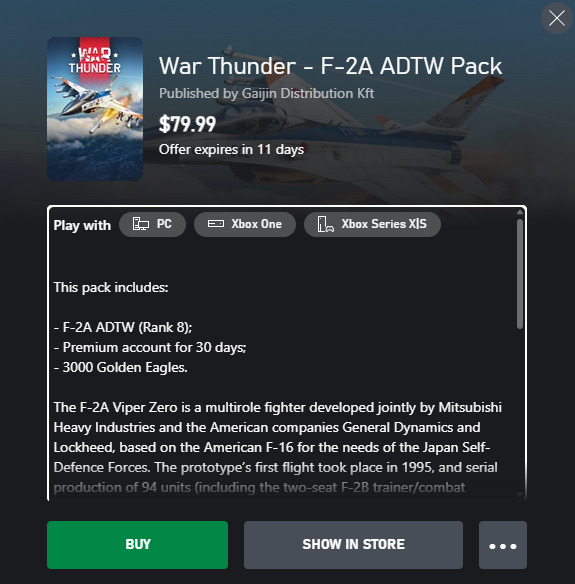The width and height of the screenshot is (575, 584).
Task: Click the 3000 Golden Eagles line
Action: point(120,368)
